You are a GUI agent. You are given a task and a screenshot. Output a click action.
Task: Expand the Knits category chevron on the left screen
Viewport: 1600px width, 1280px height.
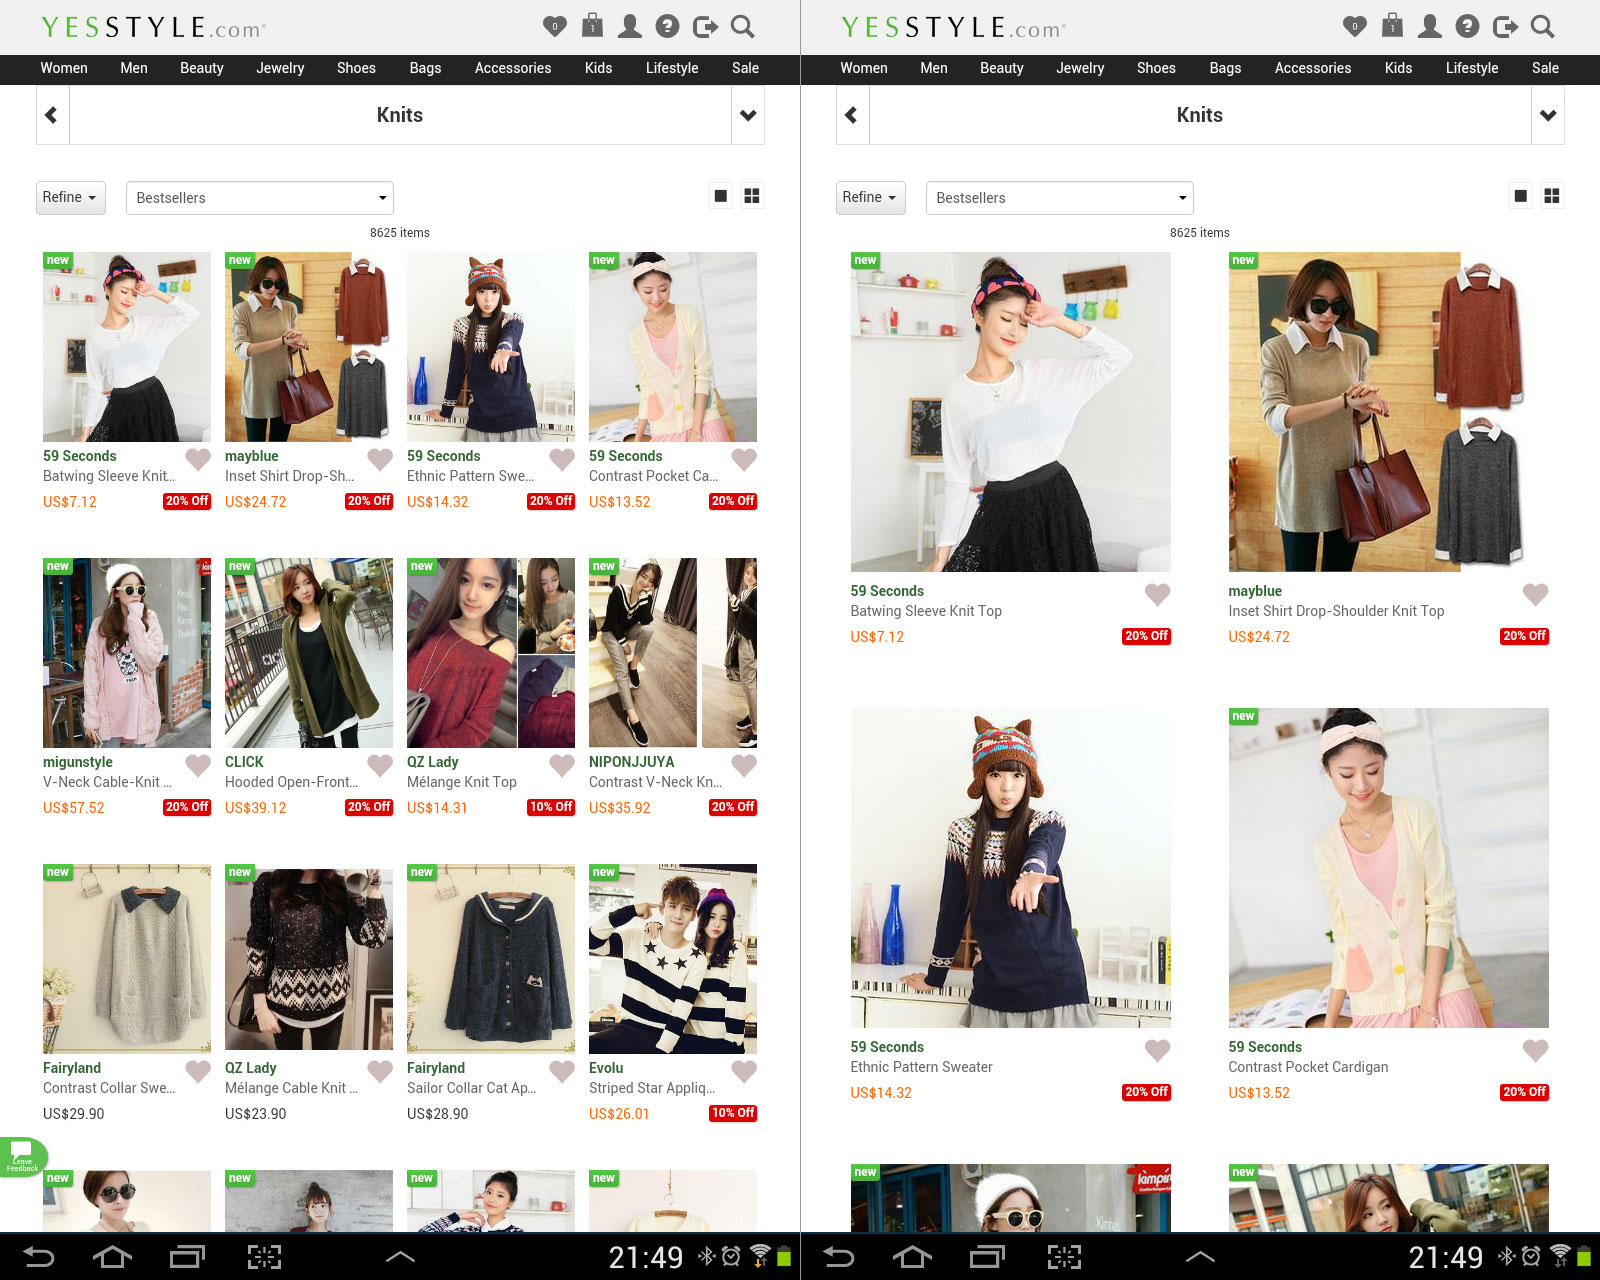pos(747,115)
